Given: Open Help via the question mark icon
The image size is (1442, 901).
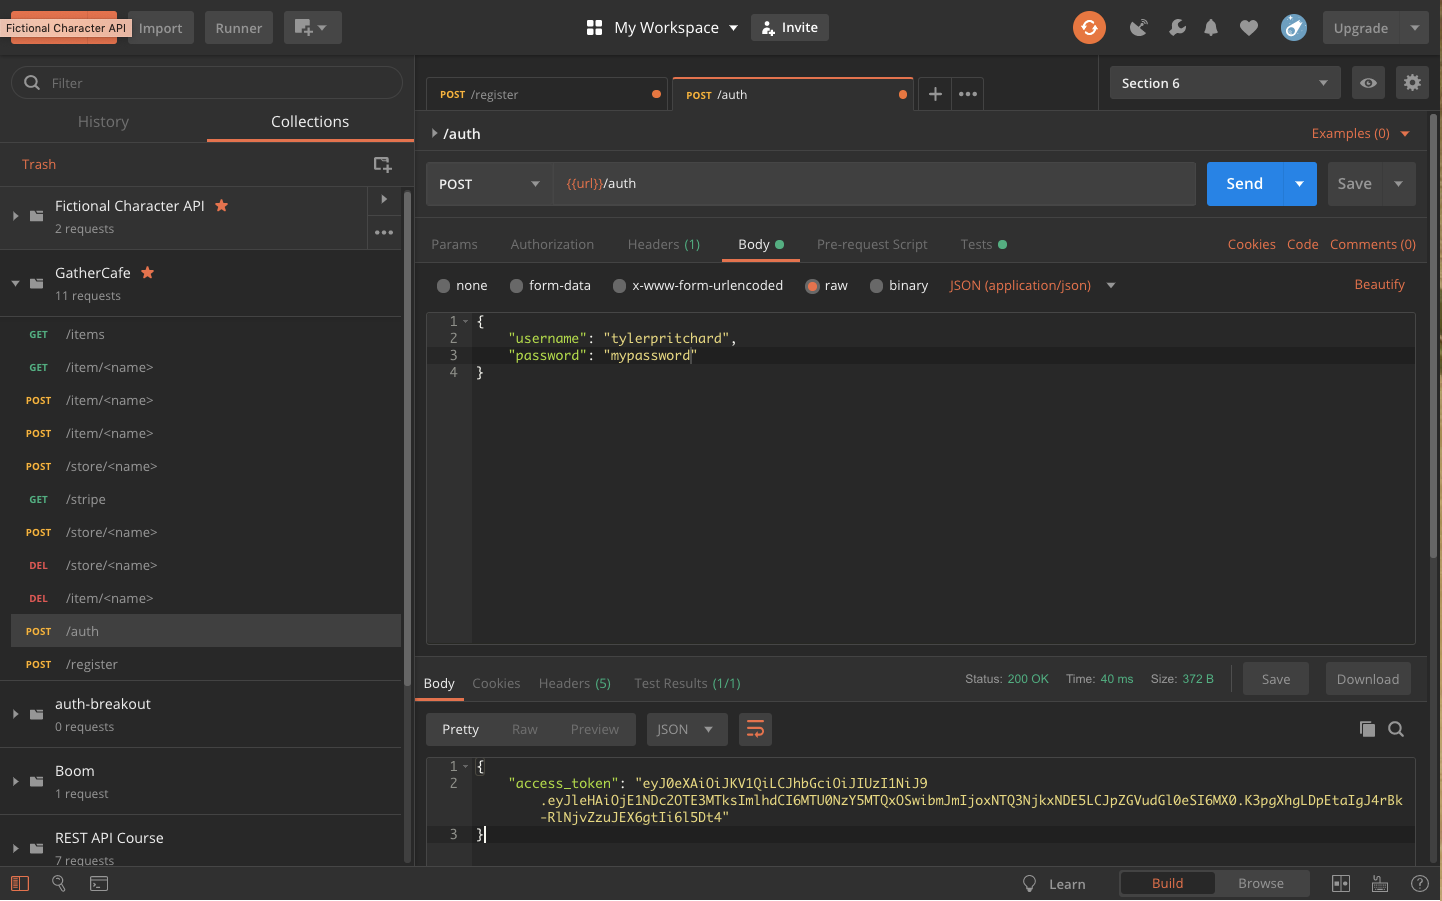Looking at the screenshot, I should 1420,883.
